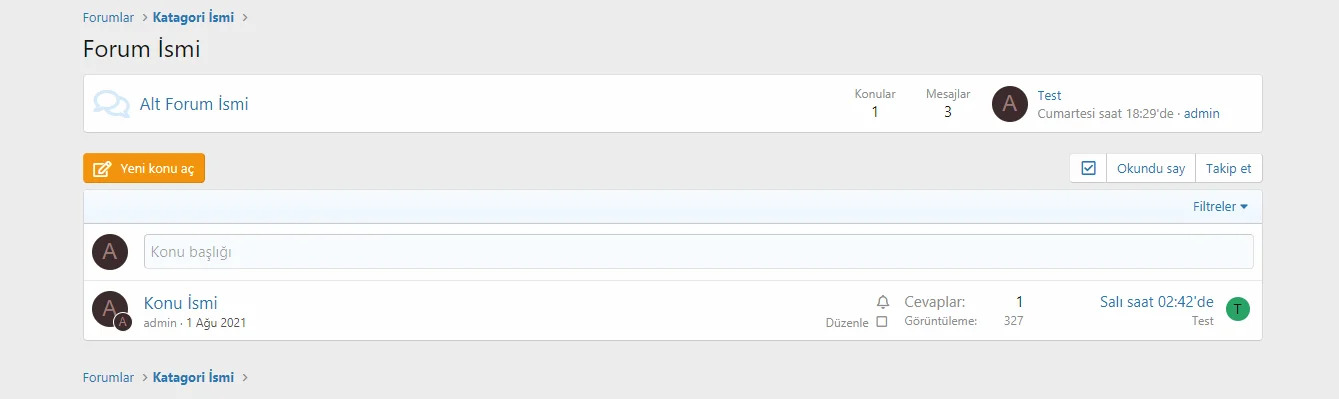
Task: Click the small avatar badge on thread starter
Action: [123, 322]
